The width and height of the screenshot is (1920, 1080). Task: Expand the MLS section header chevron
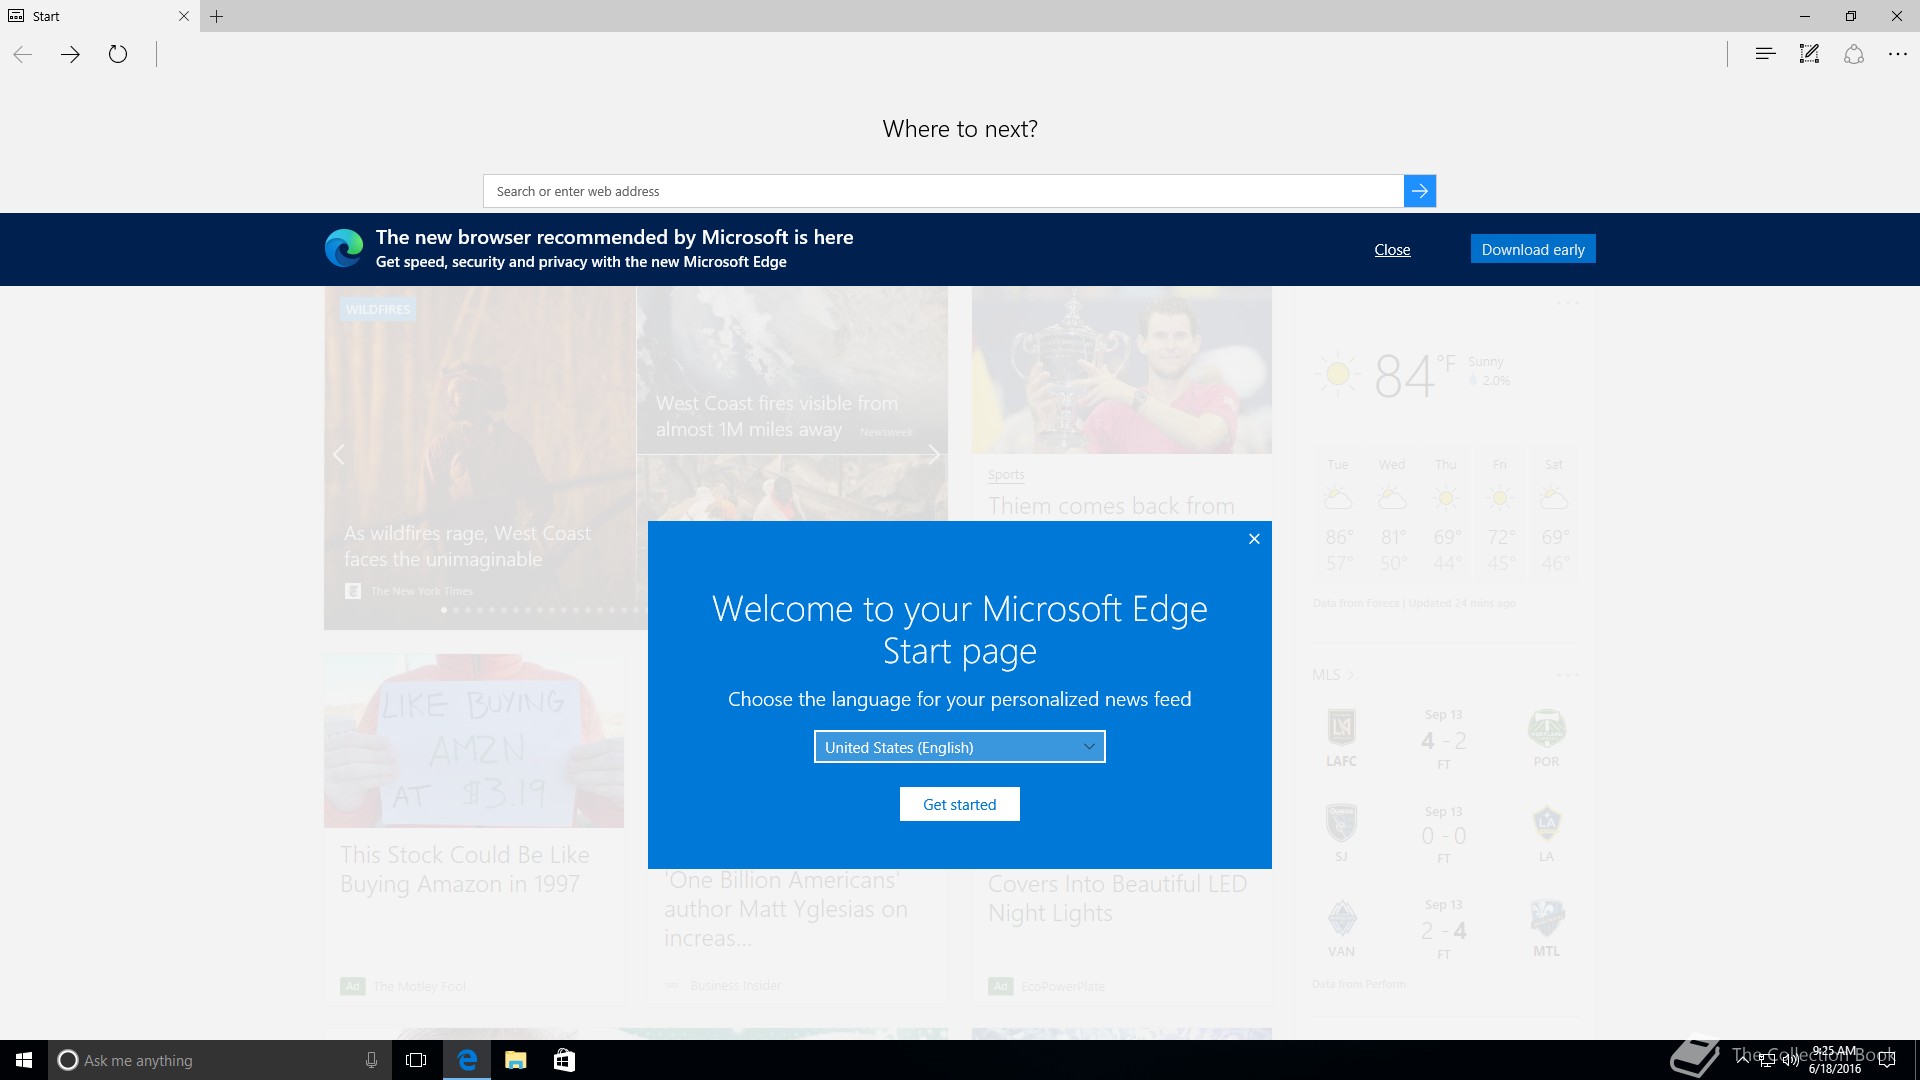coord(1351,675)
